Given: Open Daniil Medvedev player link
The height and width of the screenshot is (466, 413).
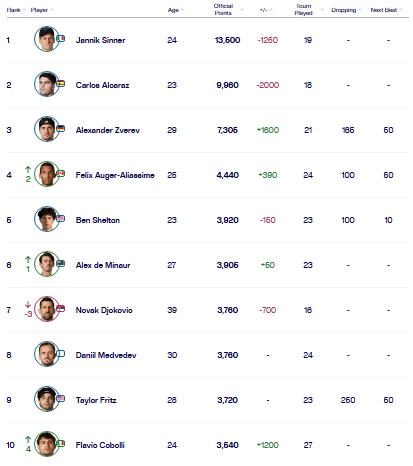Looking at the screenshot, I should 106,355.
